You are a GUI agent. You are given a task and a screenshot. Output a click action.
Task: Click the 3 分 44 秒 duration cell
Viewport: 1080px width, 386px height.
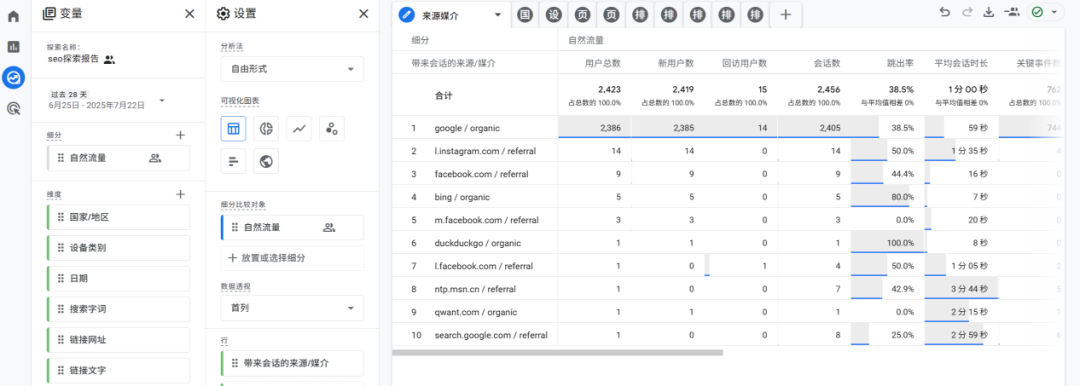point(961,289)
